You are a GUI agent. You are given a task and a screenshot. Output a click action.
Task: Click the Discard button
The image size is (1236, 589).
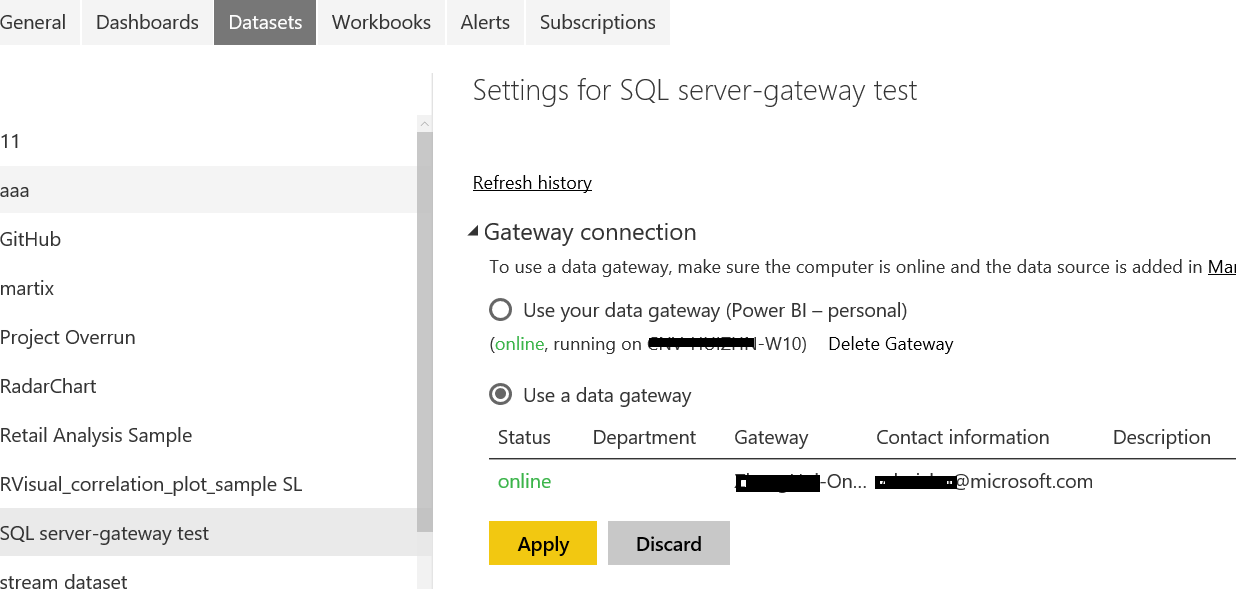[669, 543]
